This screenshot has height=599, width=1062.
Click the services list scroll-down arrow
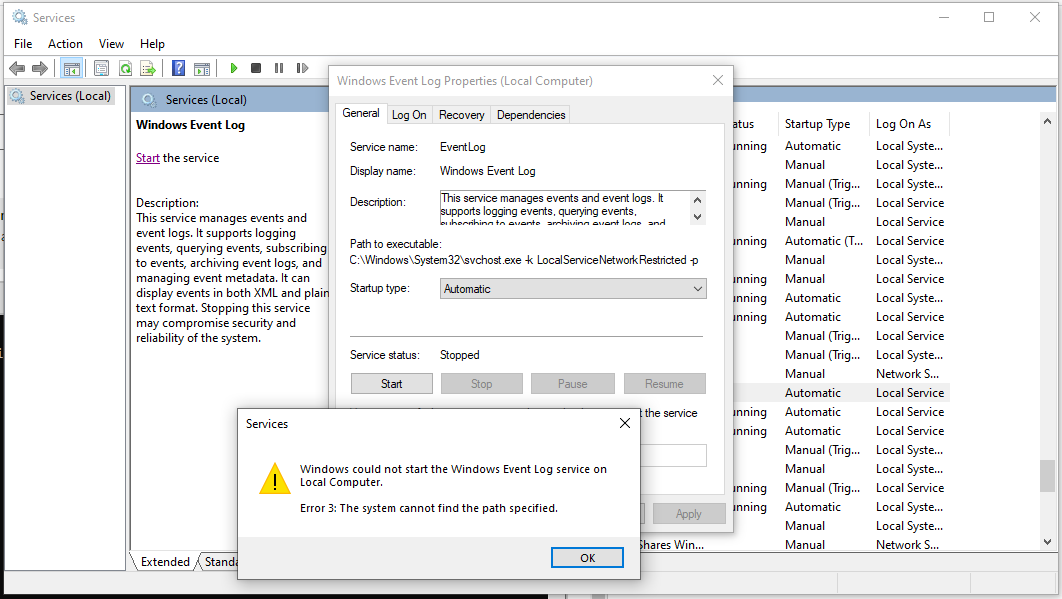1047,541
